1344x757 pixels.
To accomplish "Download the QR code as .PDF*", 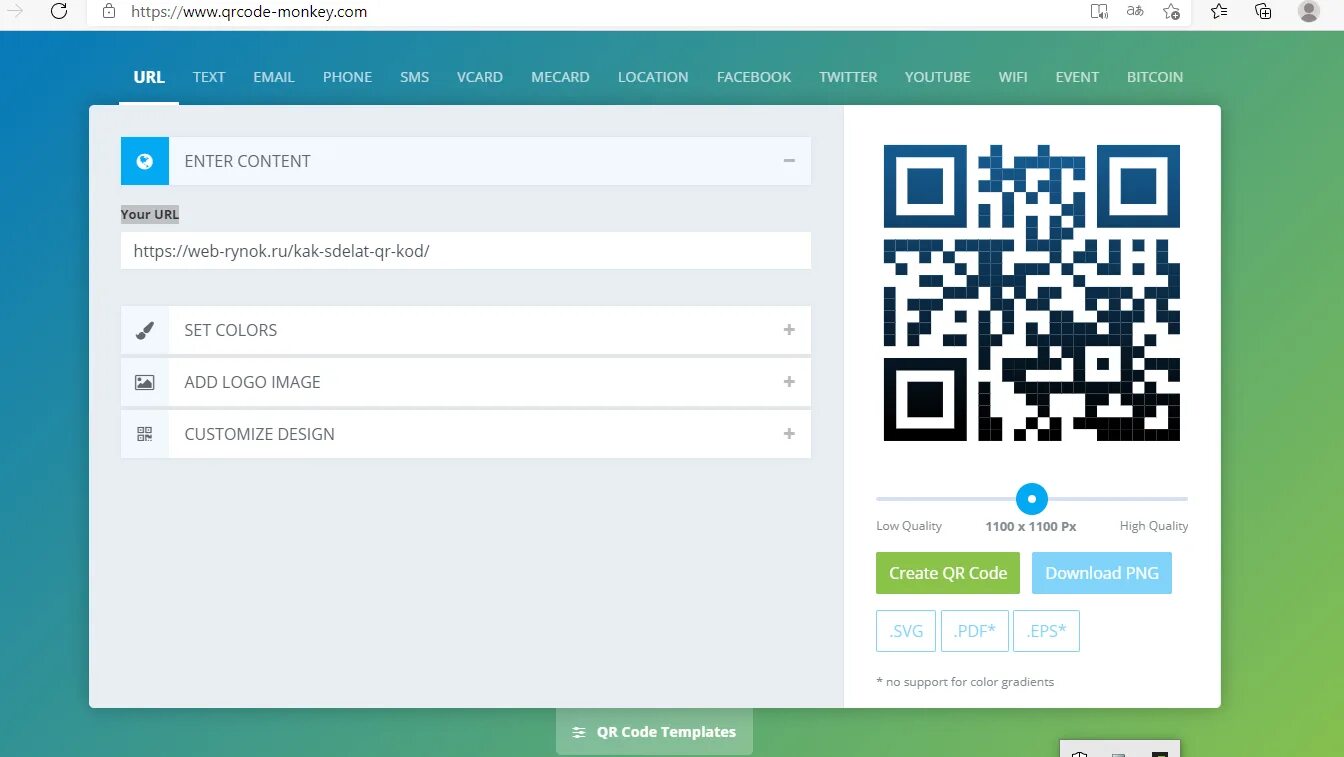I will tap(974, 631).
